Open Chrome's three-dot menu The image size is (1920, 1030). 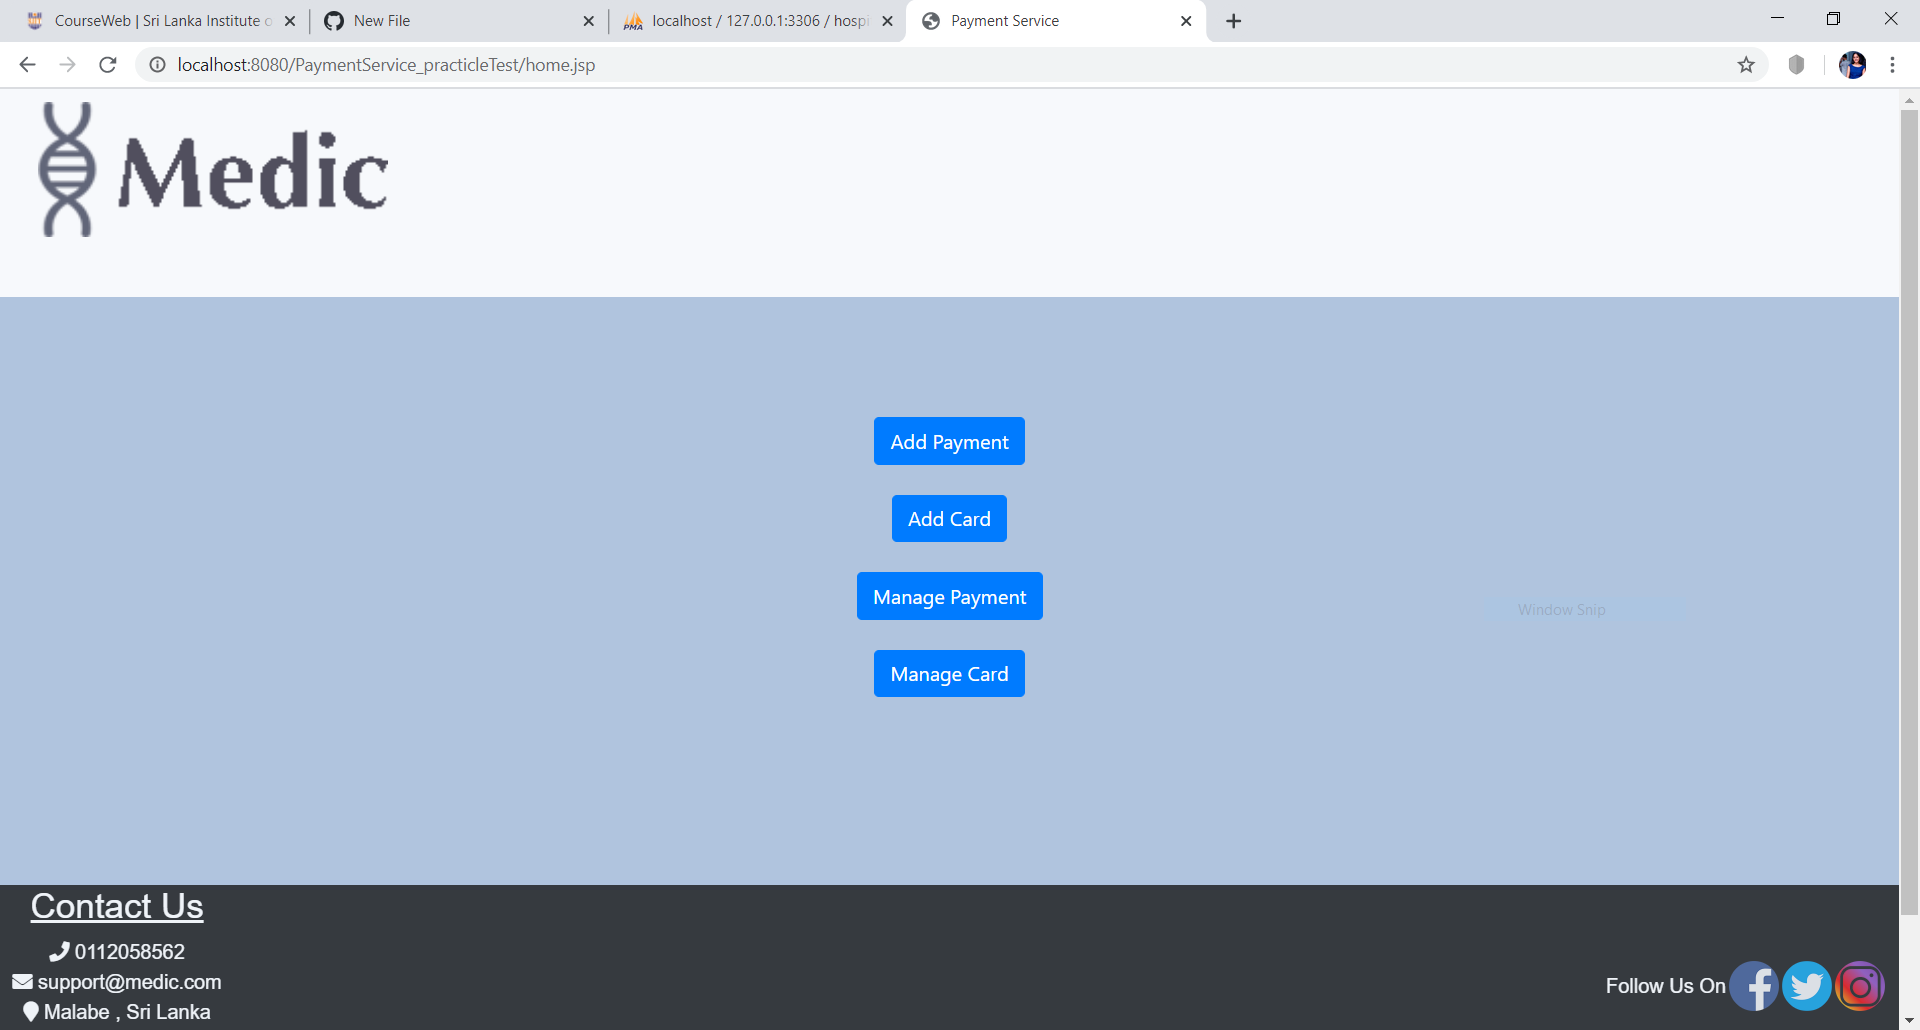1892,64
